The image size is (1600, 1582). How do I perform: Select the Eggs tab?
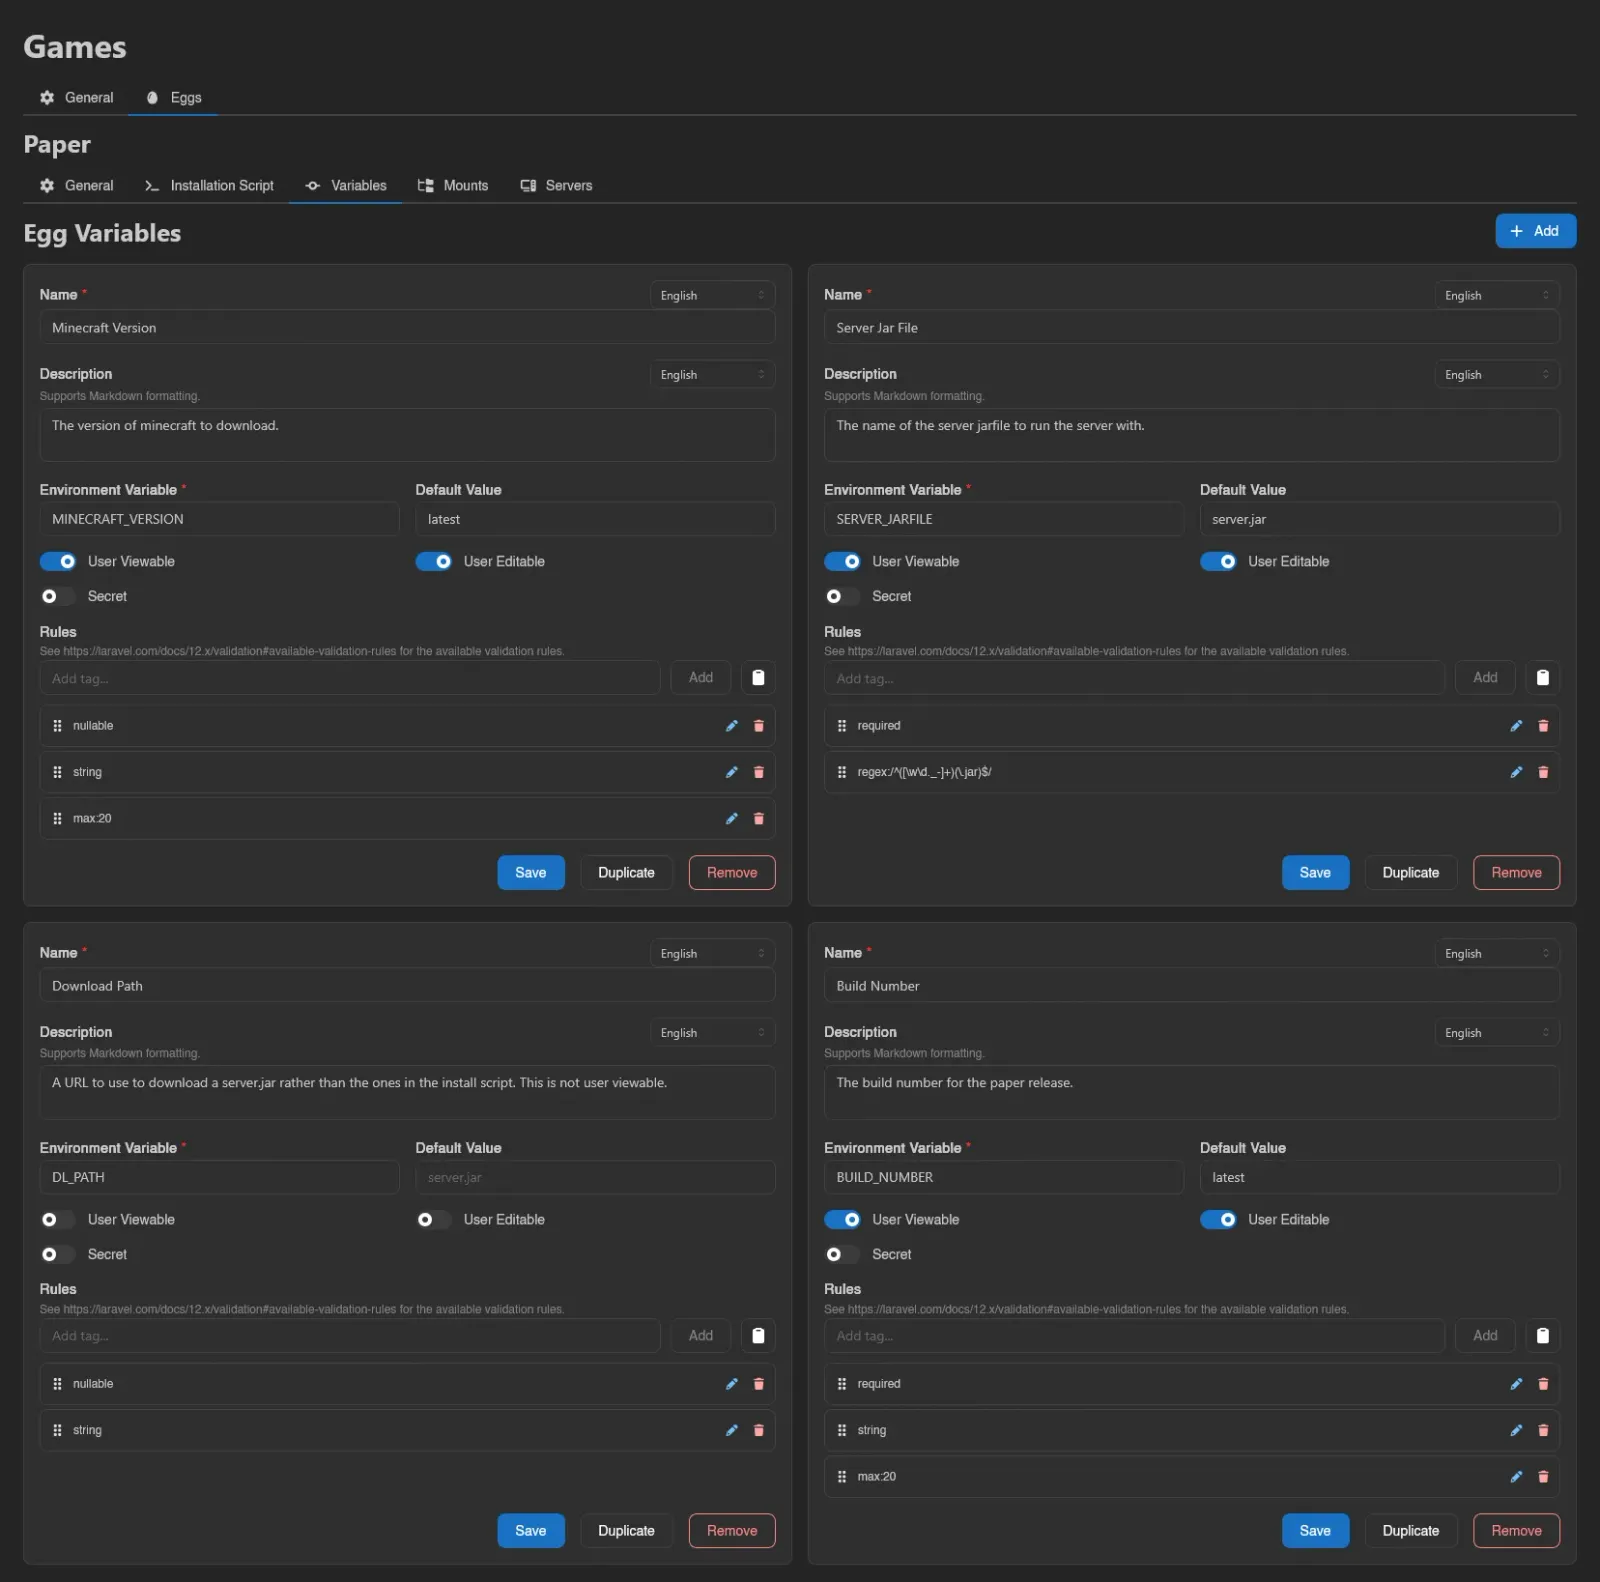pyautogui.click(x=174, y=98)
